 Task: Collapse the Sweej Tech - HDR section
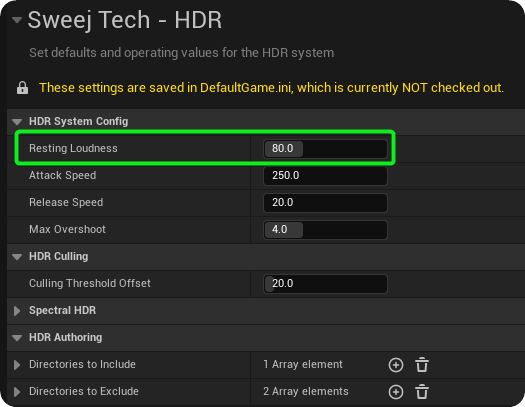17,20
